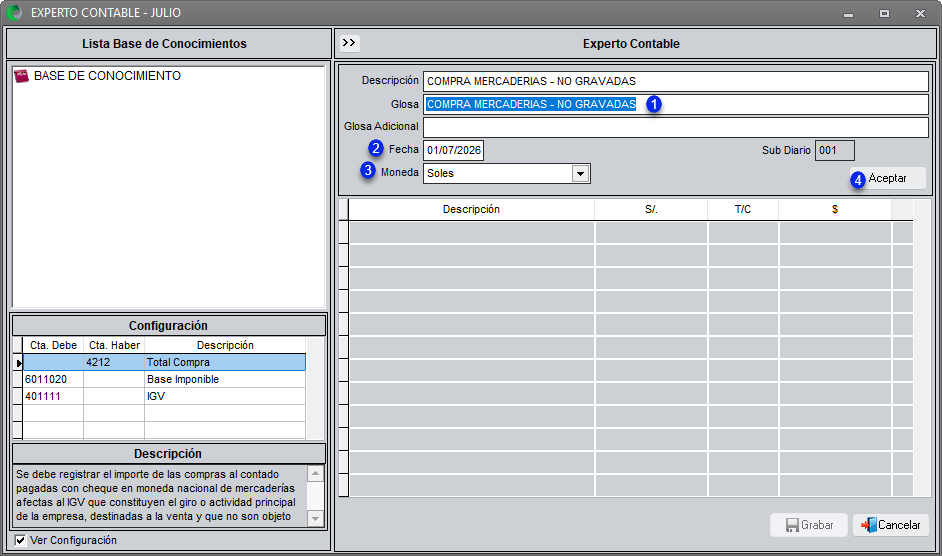This screenshot has height=556, width=942.
Task: Toggle the Ver Configuración checkbox
Action: pos(20,540)
